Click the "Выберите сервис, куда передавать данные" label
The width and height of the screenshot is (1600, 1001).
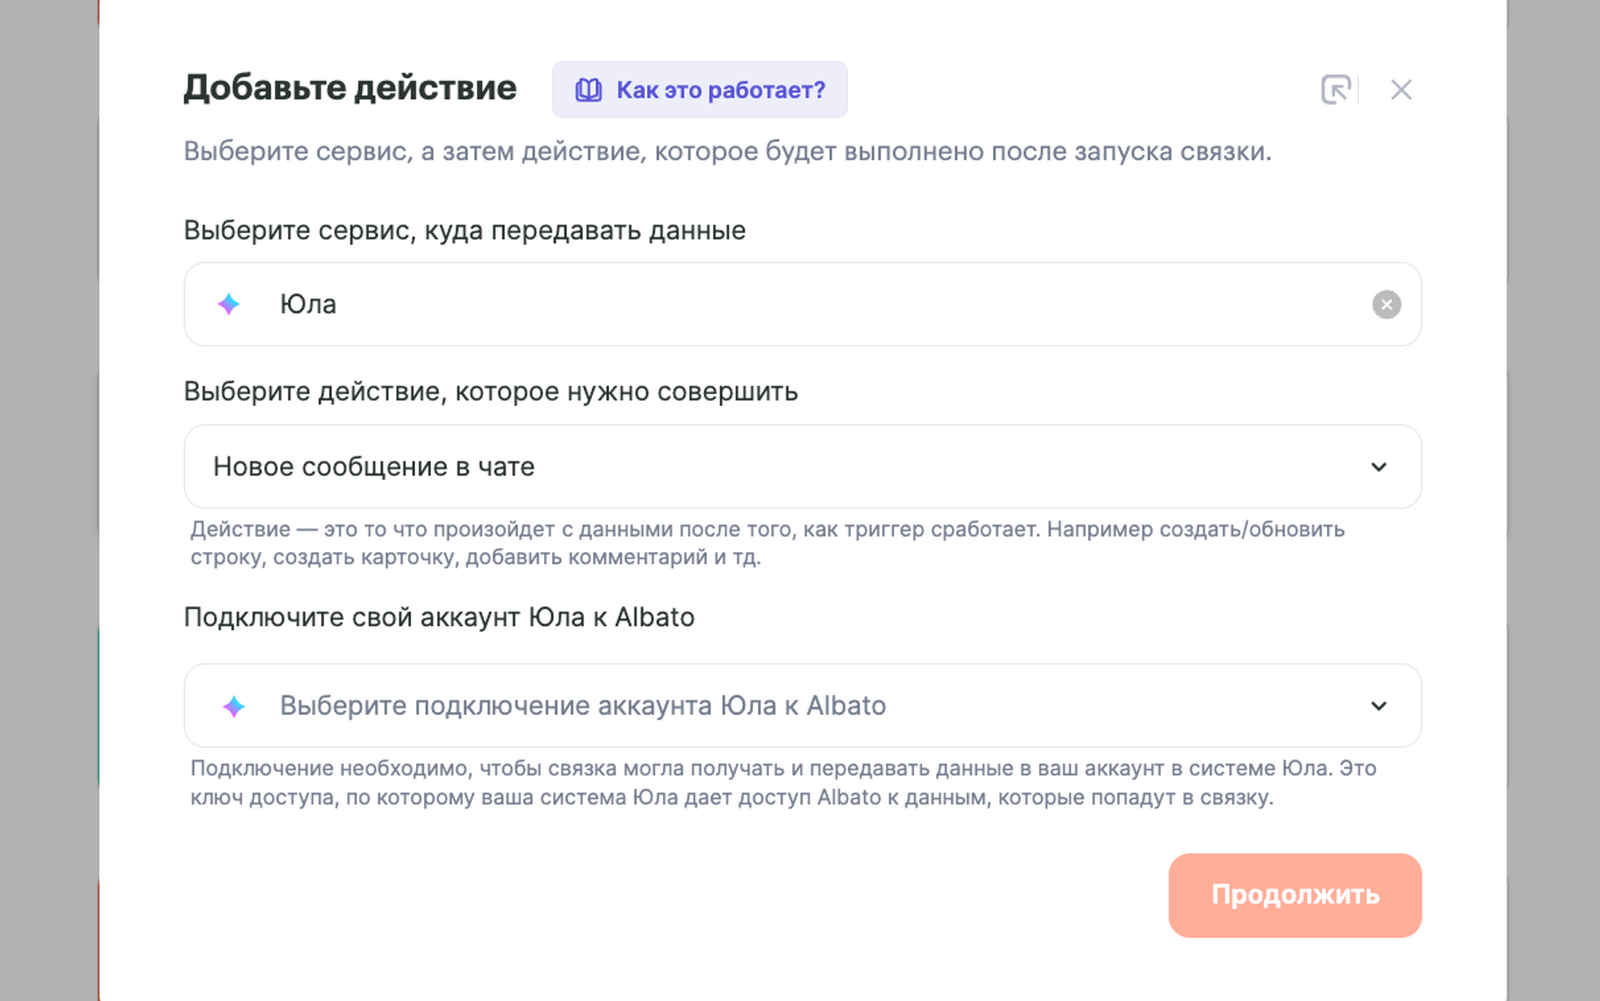click(465, 231)
